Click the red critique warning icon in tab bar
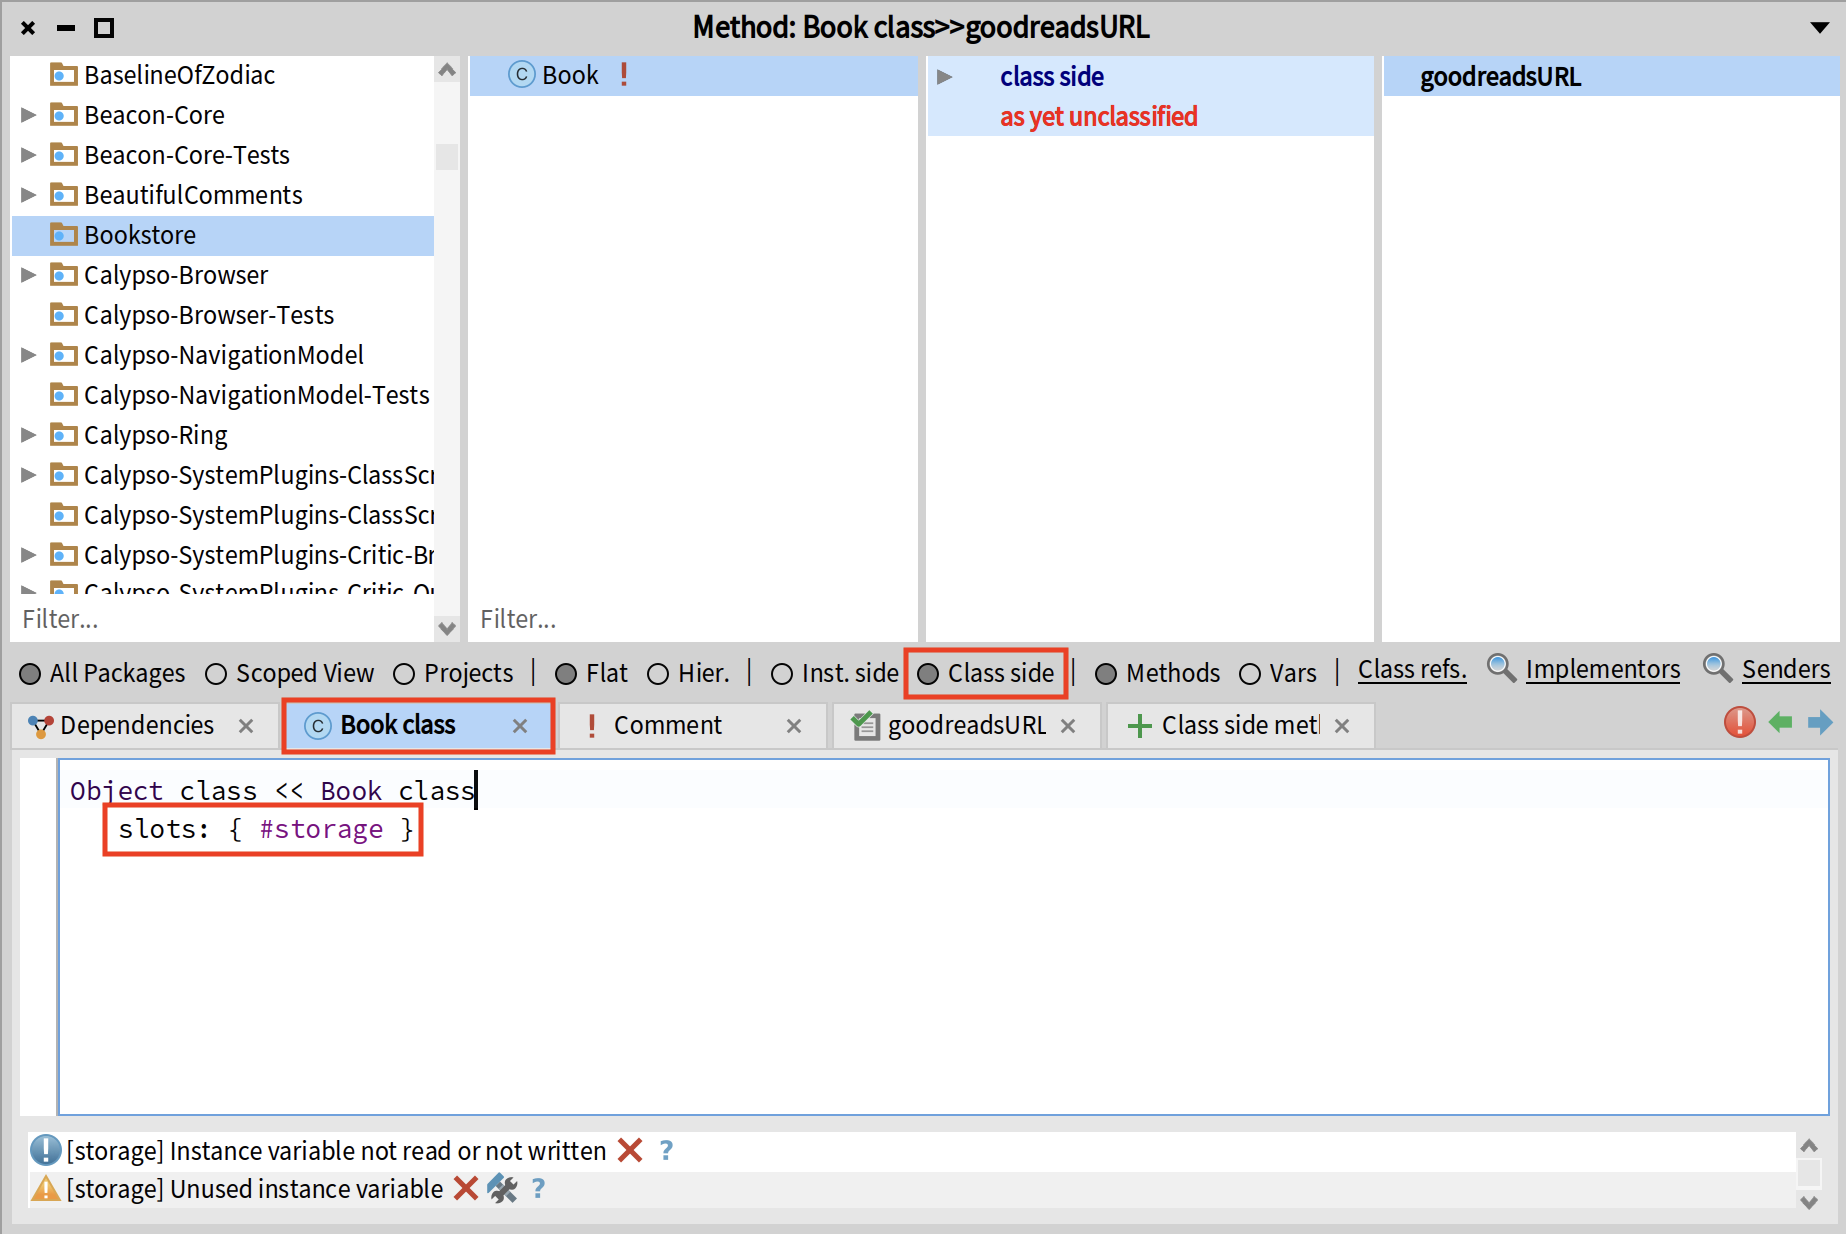Viewport: 1846px width, 1234px height. tap(1739, 722)
